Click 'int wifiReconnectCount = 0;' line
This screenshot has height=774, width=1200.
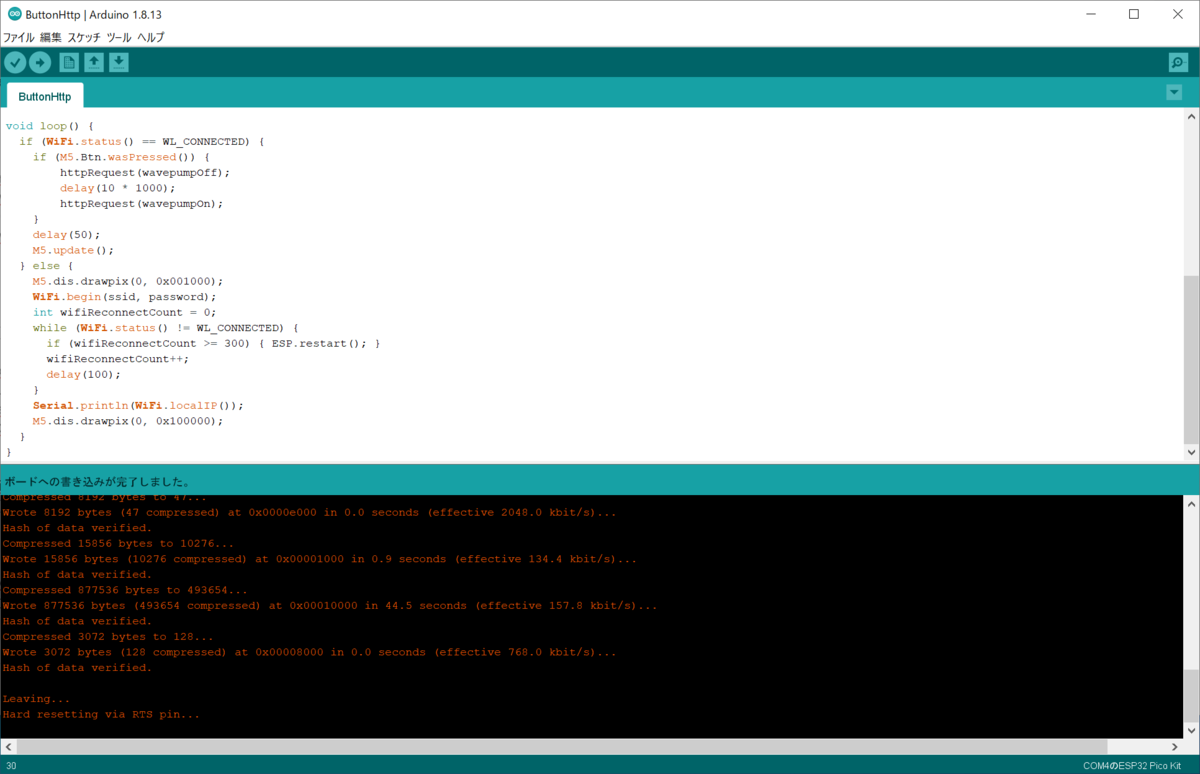point(124,312)
